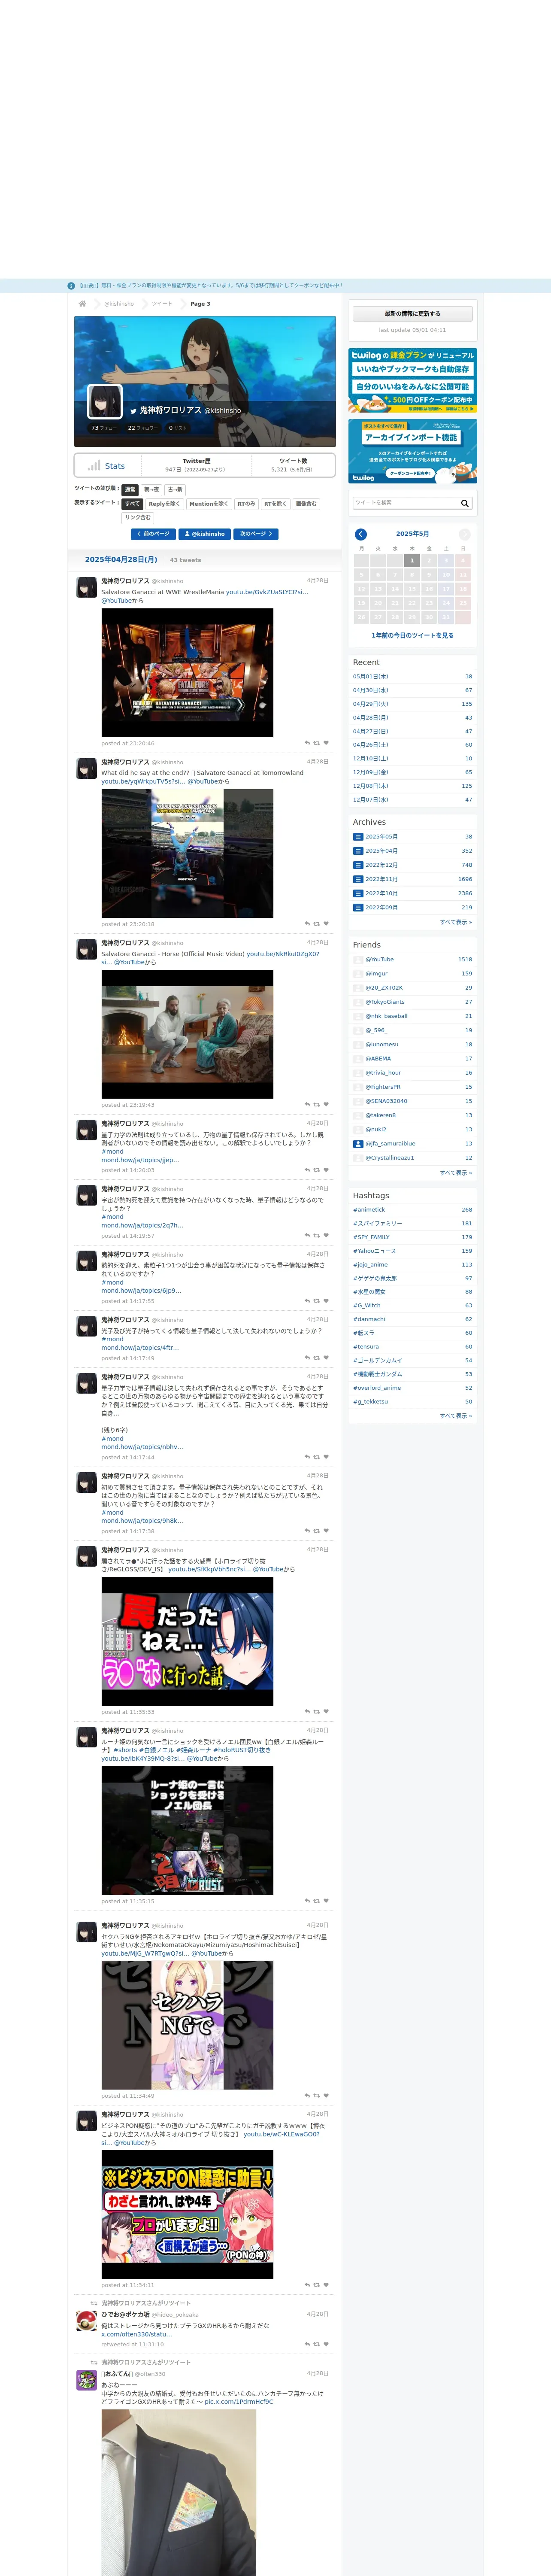
Task: Open 1年前の今日のツイートを見る link
Action: (412, 635)
